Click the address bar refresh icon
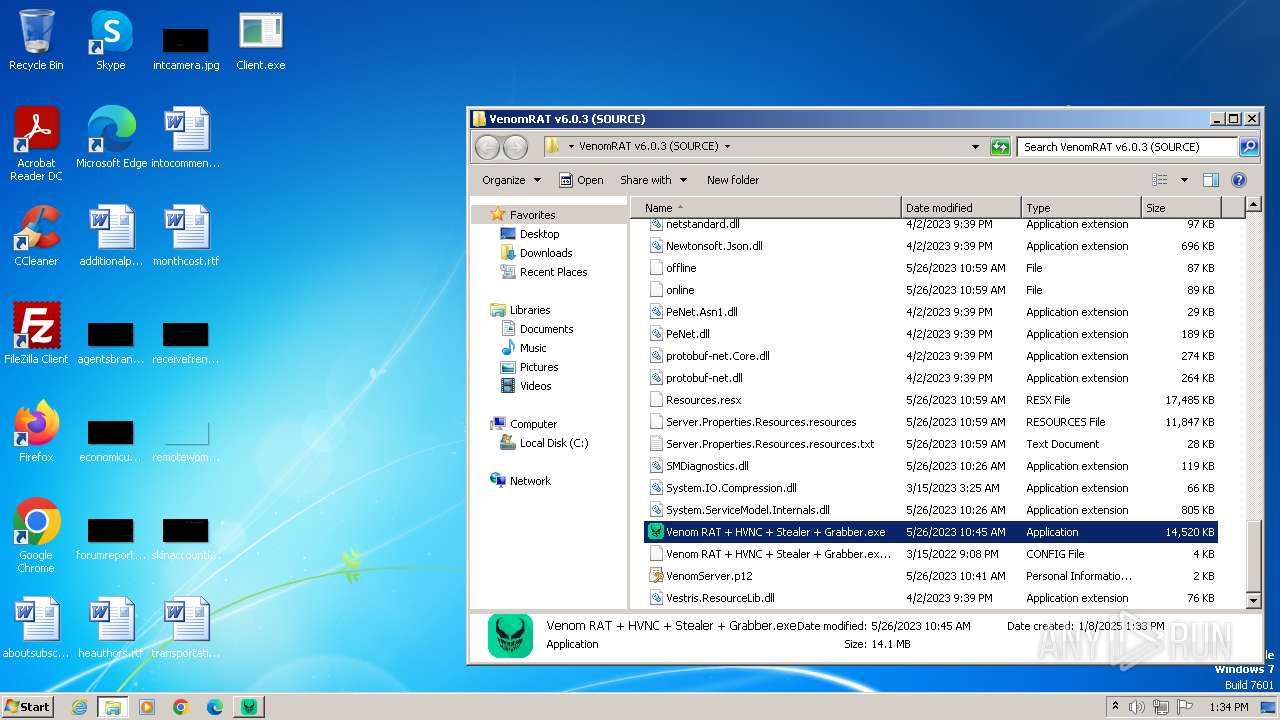The image size is (1280, 720). 1000,147
